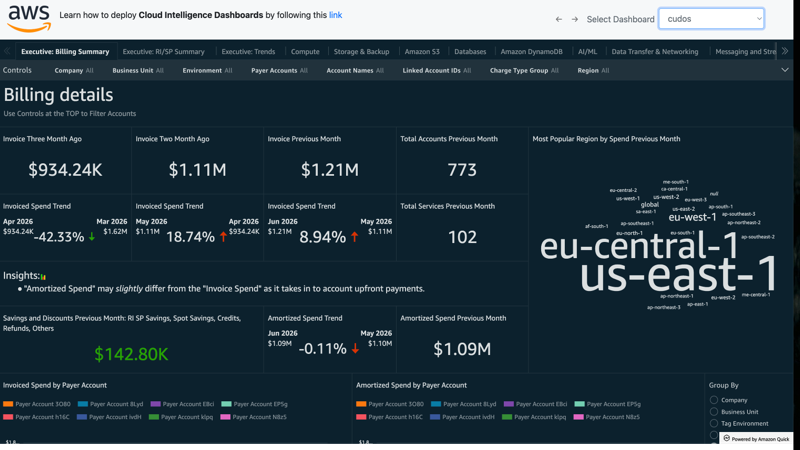Click the back arrow next to Select Dashboard
This screenshot has width=800, height=450.
tap(559, 19)
